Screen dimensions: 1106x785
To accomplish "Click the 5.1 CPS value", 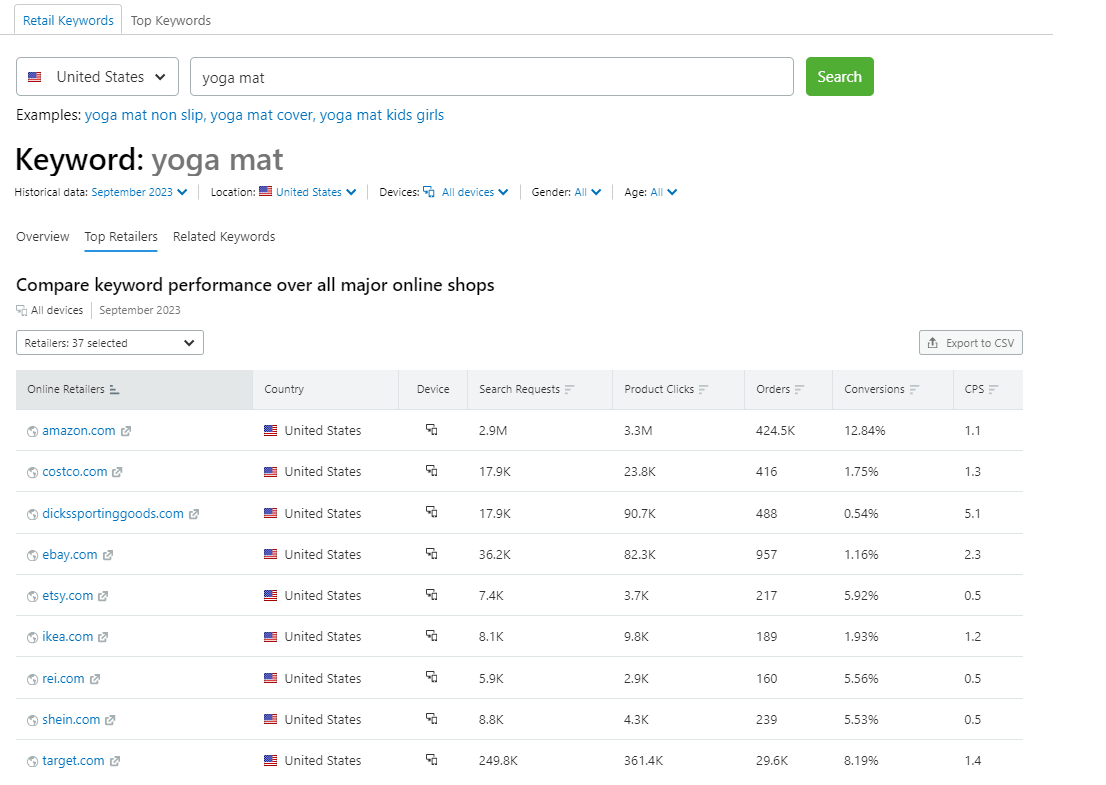I will [x=973, y=513].
